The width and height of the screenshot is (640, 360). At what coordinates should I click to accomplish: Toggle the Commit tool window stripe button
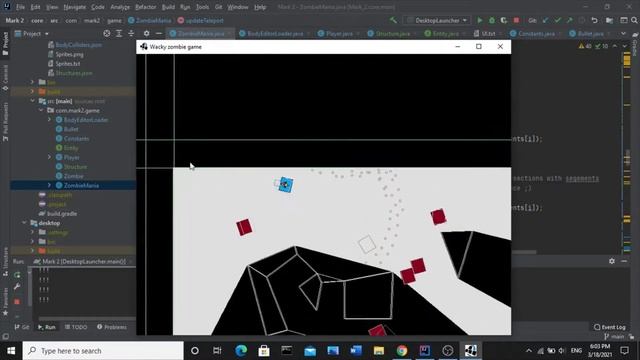(5, 78)
